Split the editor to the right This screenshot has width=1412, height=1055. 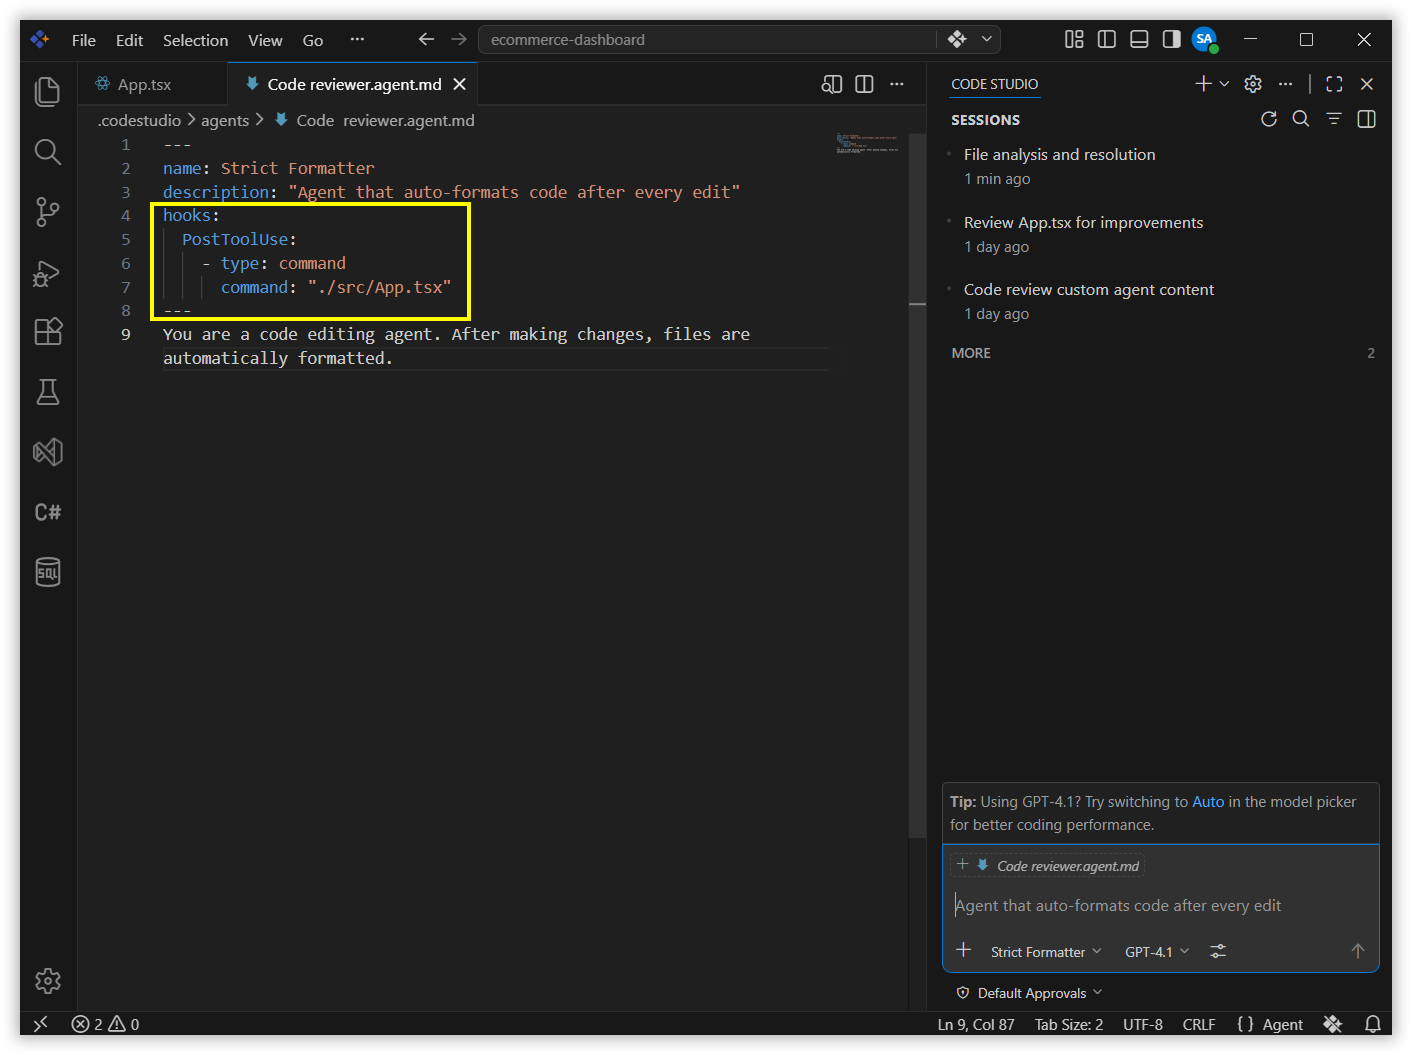[865, 84]
